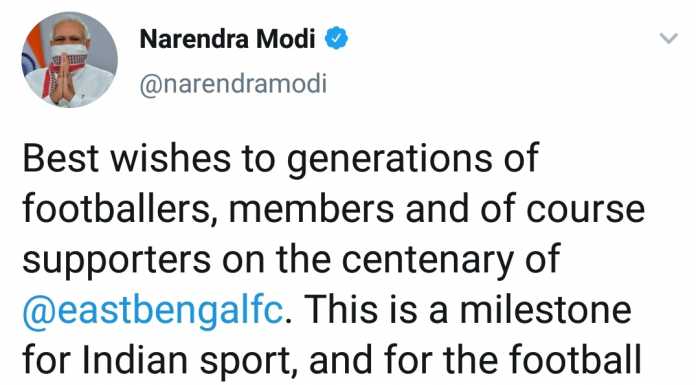
Task: Click the blue verified badge icon
Action: [336, 38]
